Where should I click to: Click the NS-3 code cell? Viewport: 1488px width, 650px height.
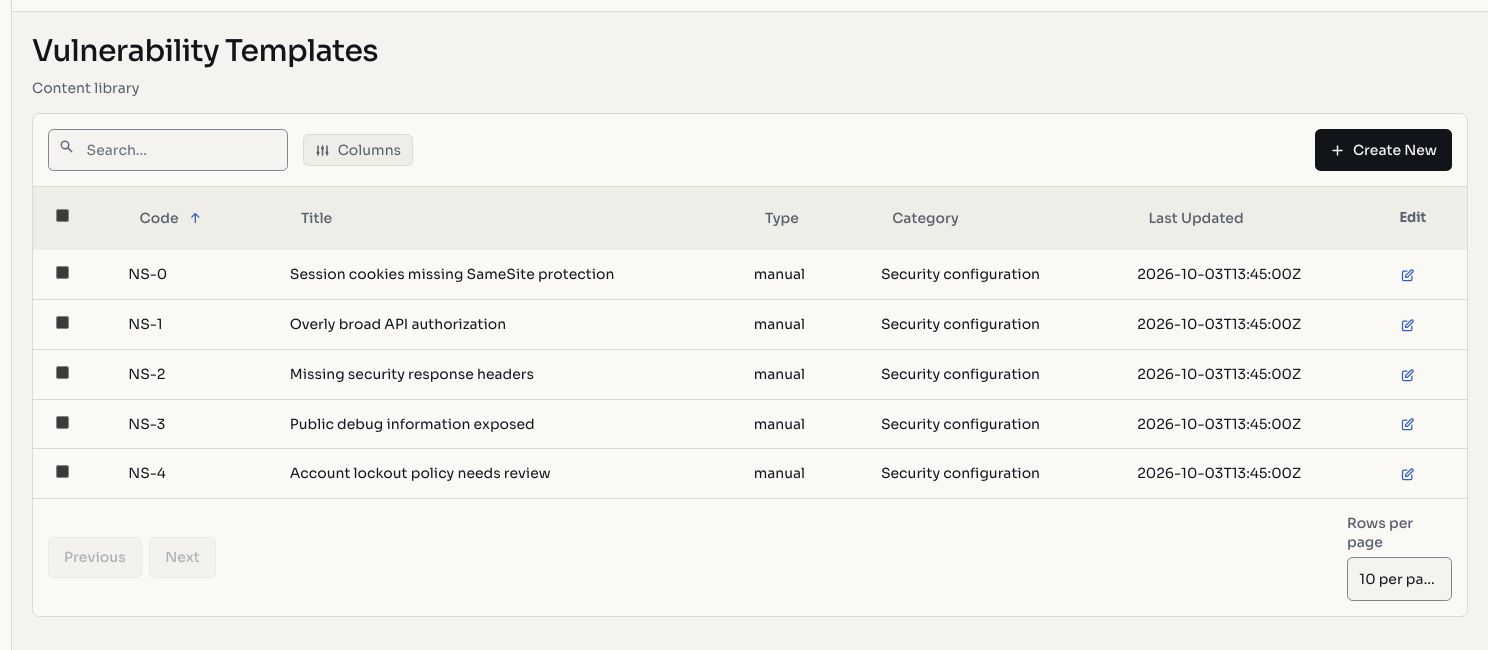[147, 424]
